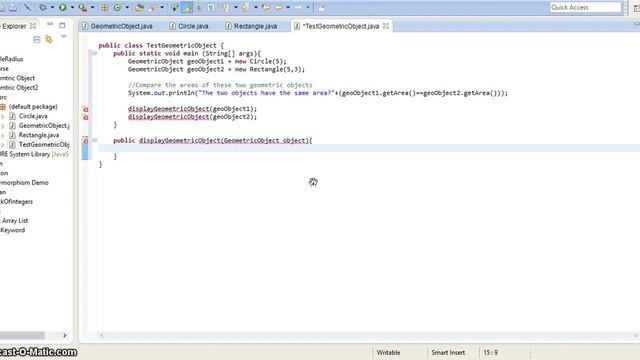
Task: Open the Run dropdown arrow
Action: point(72,7)
